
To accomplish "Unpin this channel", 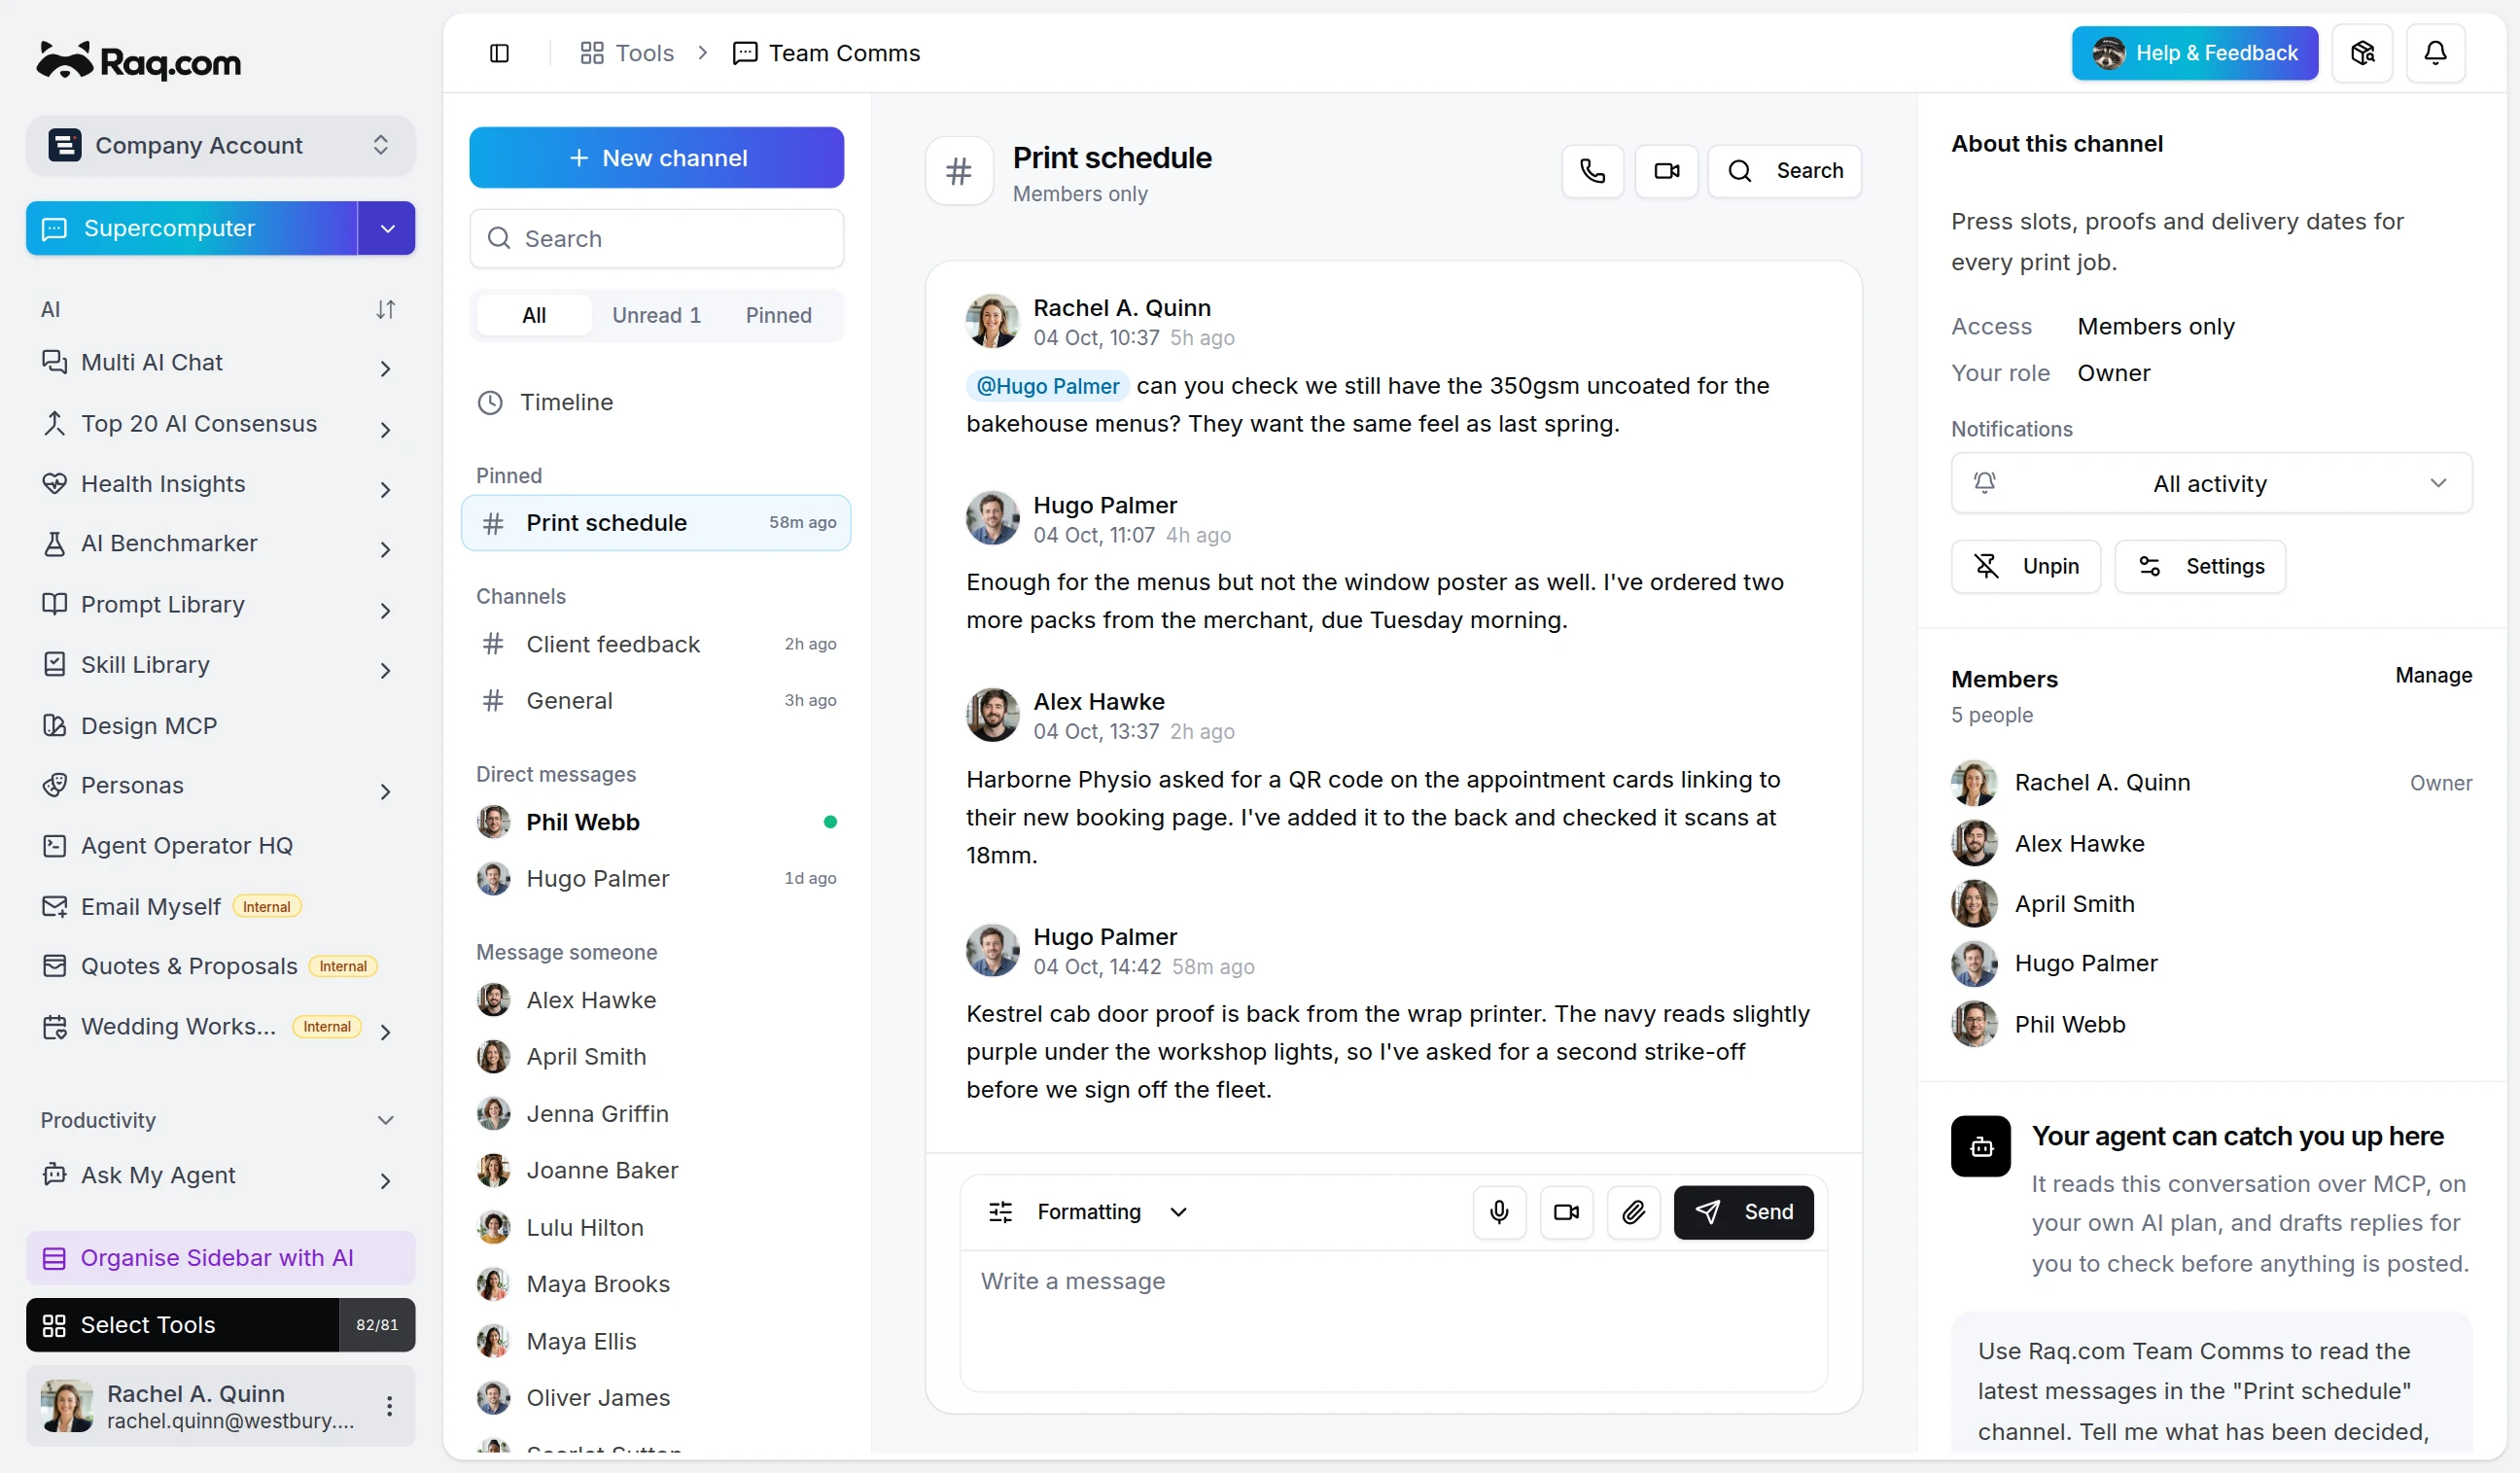I will pyautogui.click(x=2025, y=566).
